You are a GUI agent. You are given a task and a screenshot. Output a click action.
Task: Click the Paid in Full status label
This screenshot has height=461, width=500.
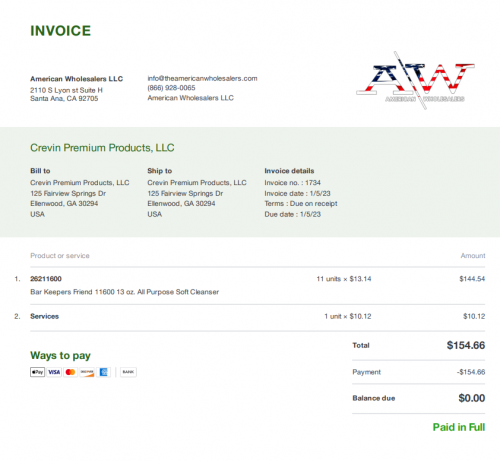[x=459, y=427]
